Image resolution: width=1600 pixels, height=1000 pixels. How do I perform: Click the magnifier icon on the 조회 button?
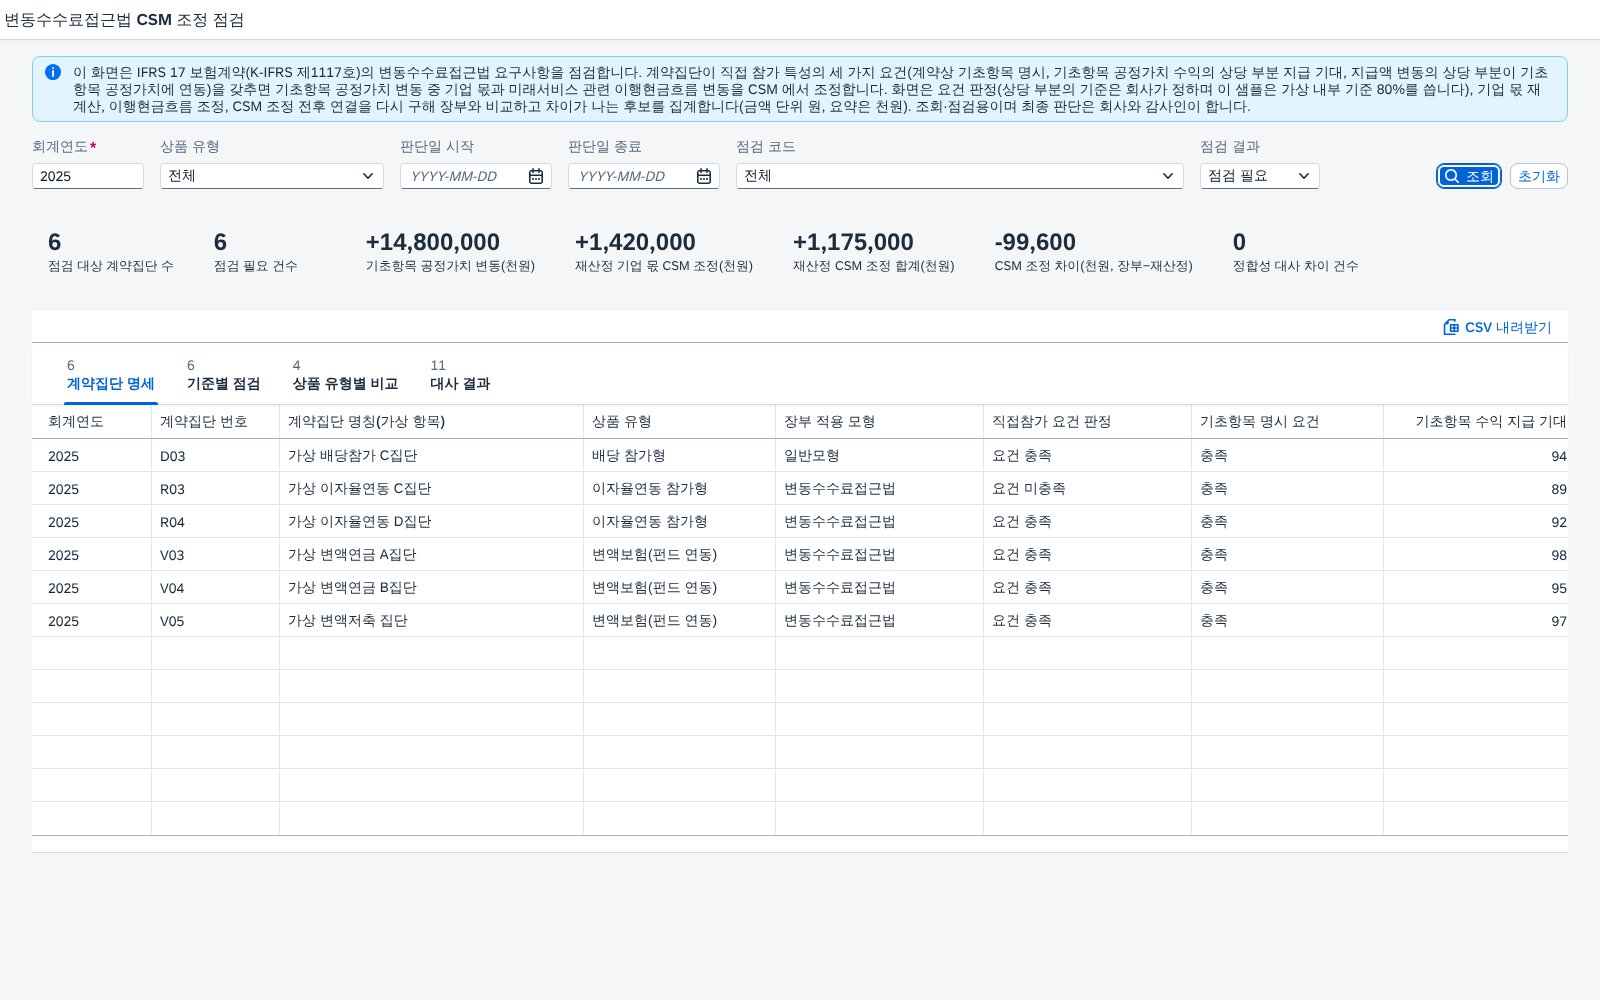1452,176
